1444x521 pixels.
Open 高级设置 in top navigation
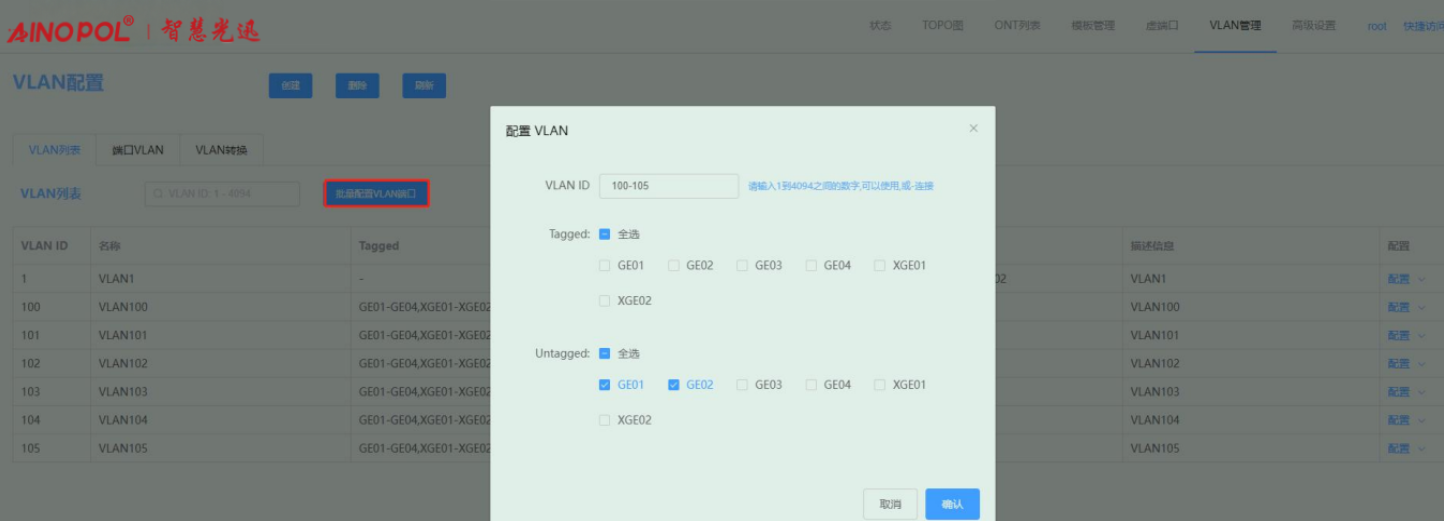1313,26
